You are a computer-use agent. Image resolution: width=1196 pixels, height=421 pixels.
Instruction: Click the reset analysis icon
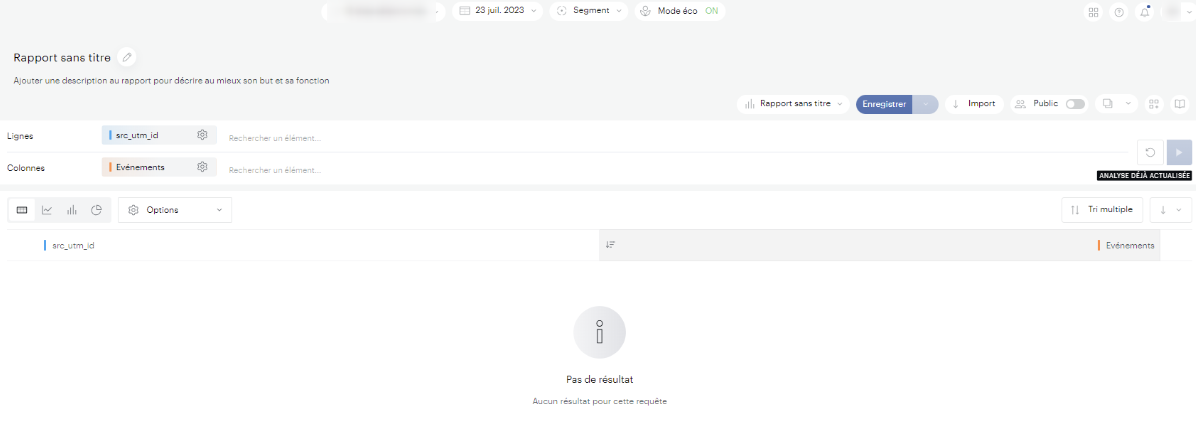click(x=1150, y=153)
